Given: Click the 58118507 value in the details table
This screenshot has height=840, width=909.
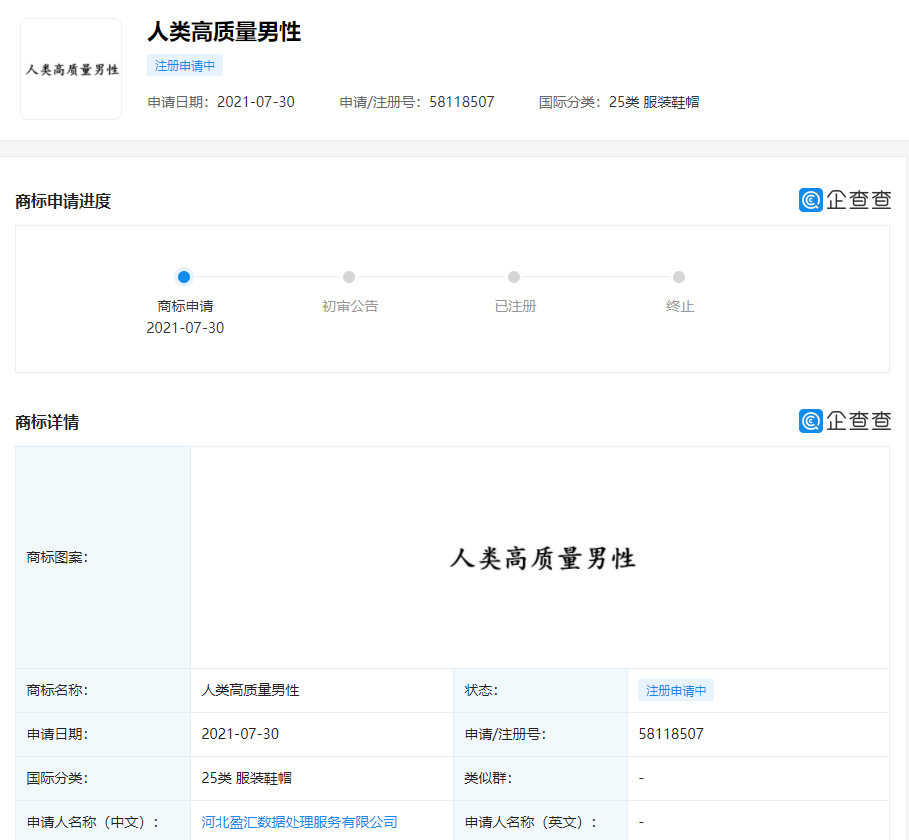Looking at the screenshot, I should click(671, 734).
